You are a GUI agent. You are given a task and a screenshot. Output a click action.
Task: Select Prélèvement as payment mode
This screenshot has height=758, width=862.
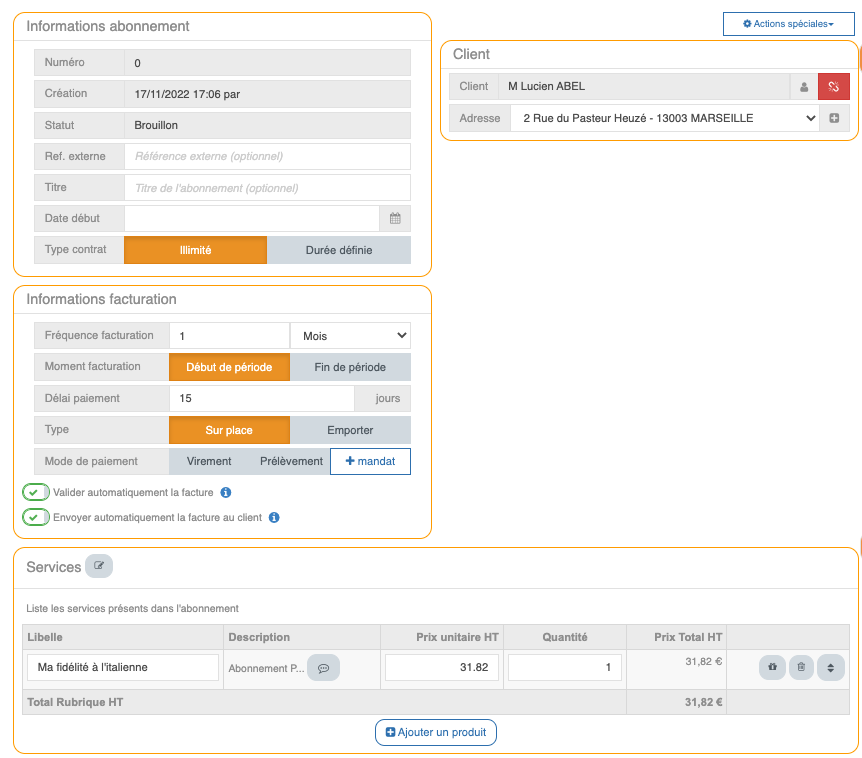tap(291, 461)
